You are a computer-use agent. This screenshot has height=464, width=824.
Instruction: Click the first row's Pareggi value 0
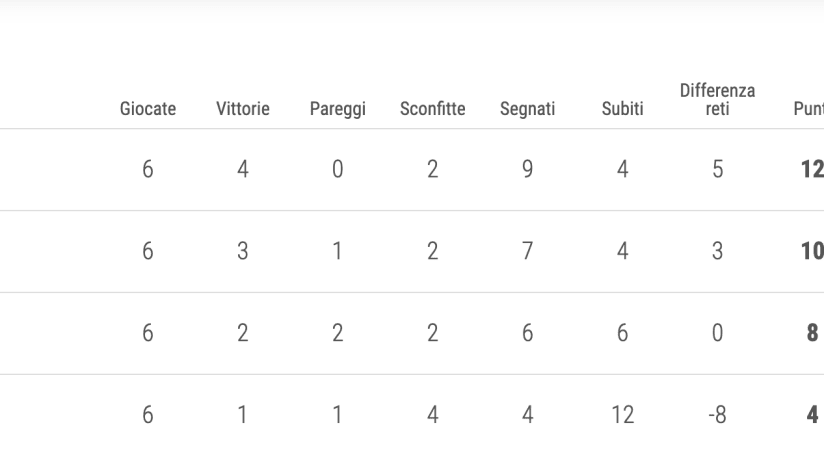[337, 169]
